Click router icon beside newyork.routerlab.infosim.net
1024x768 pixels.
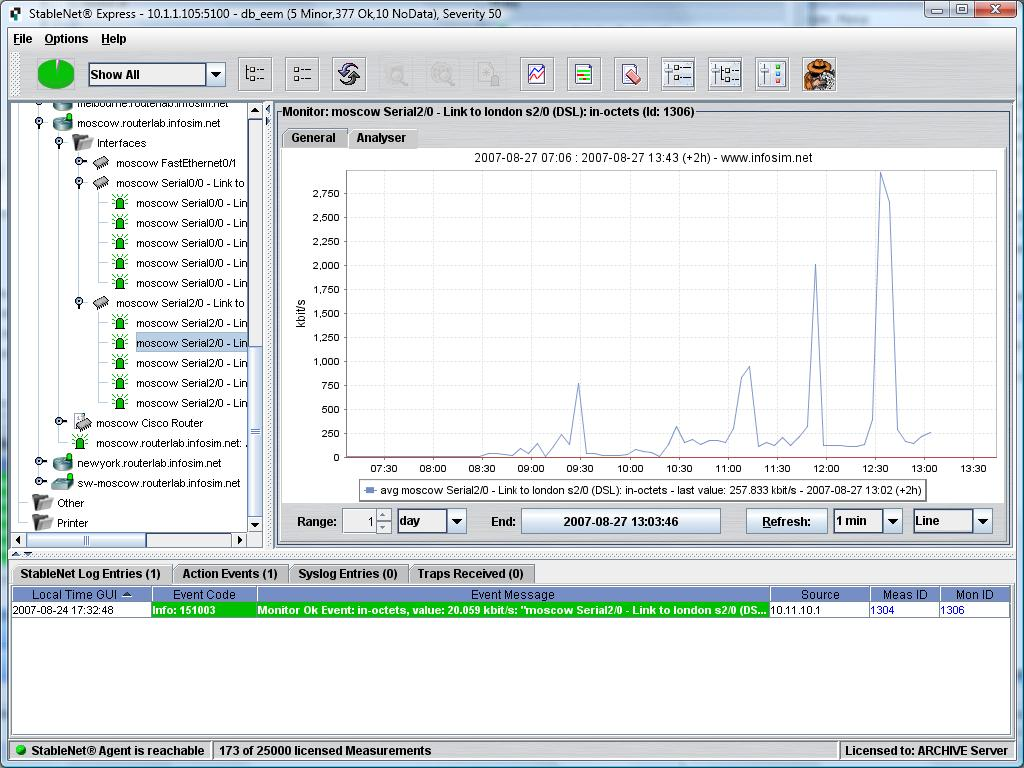63,462
